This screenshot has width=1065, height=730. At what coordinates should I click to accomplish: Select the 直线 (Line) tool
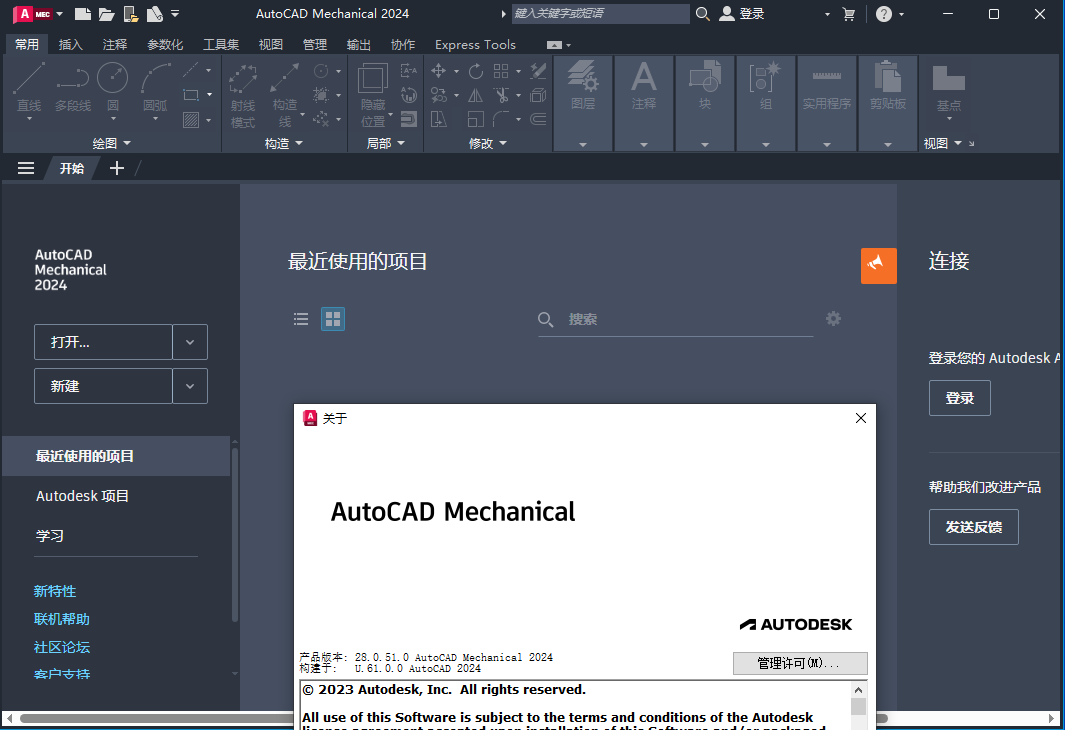click(x=29, y=86)
